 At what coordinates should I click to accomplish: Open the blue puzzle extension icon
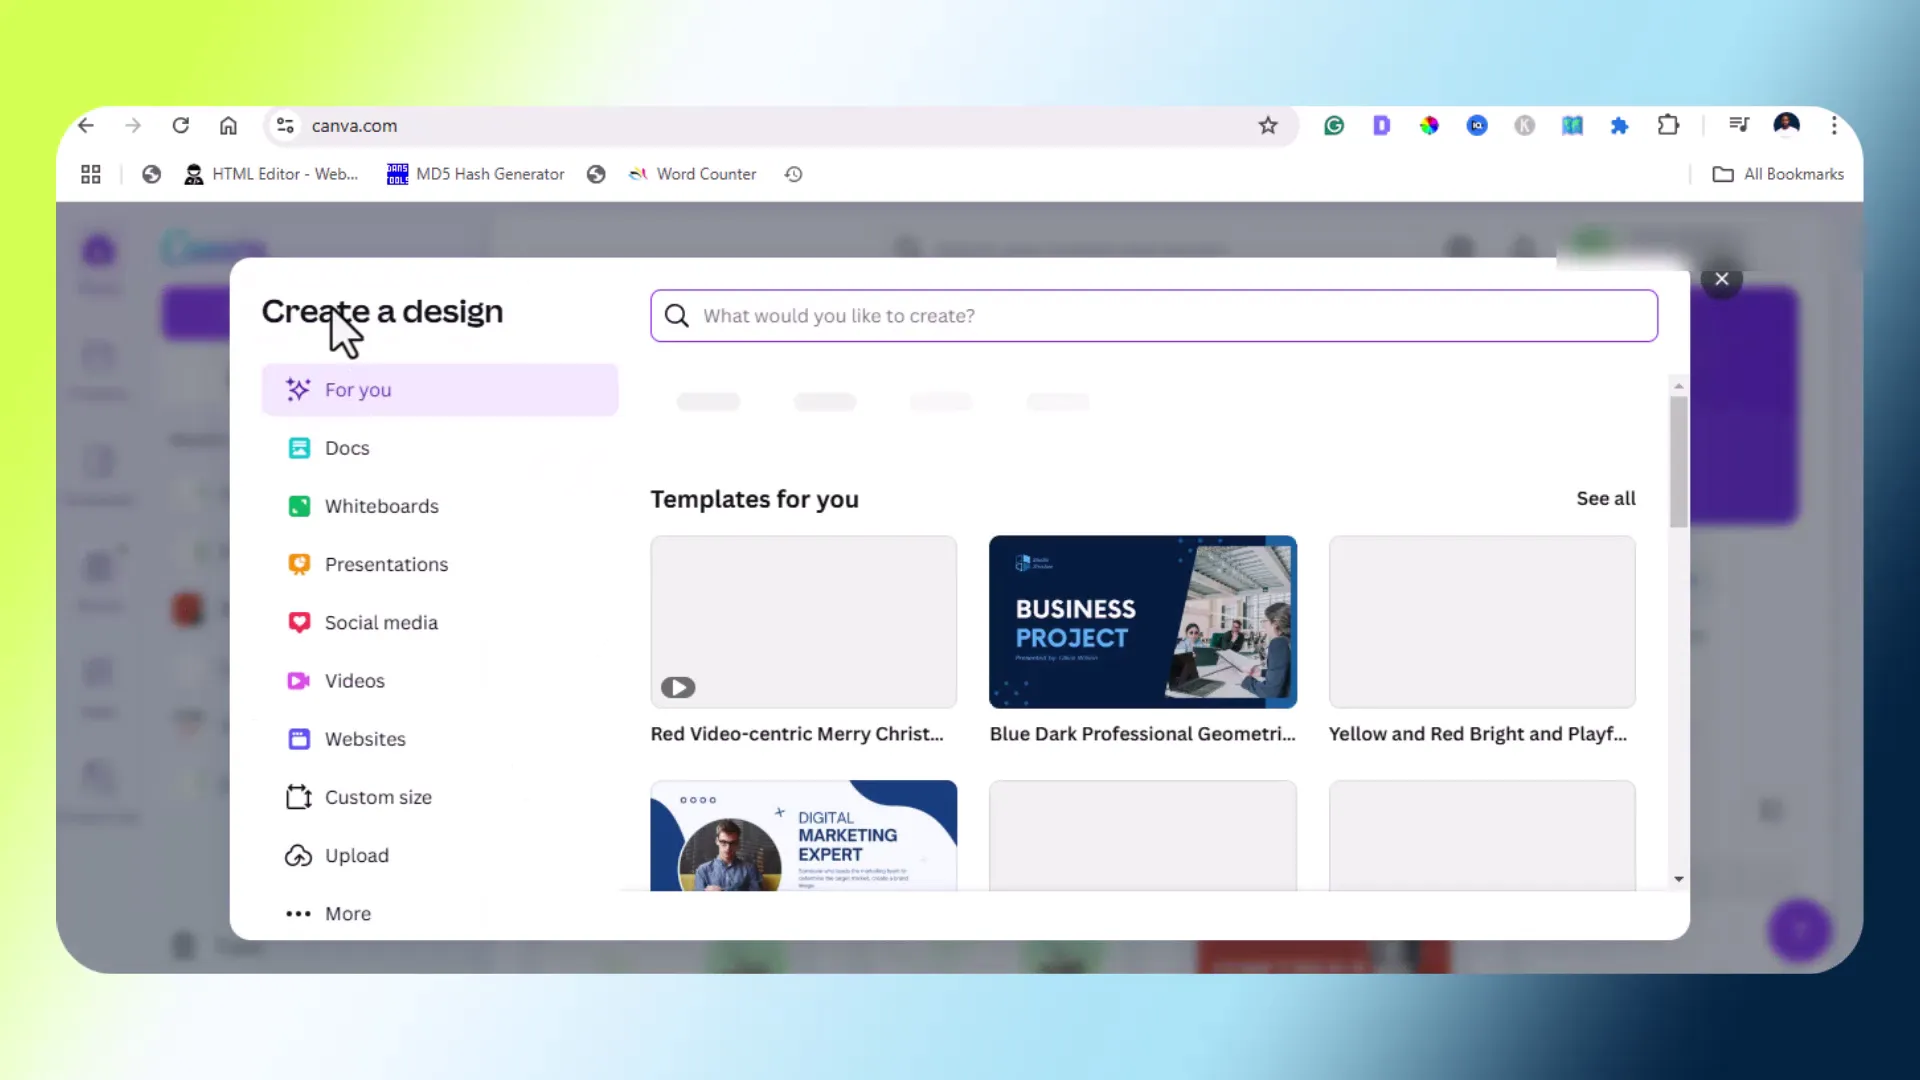(x=1620, y=126)
